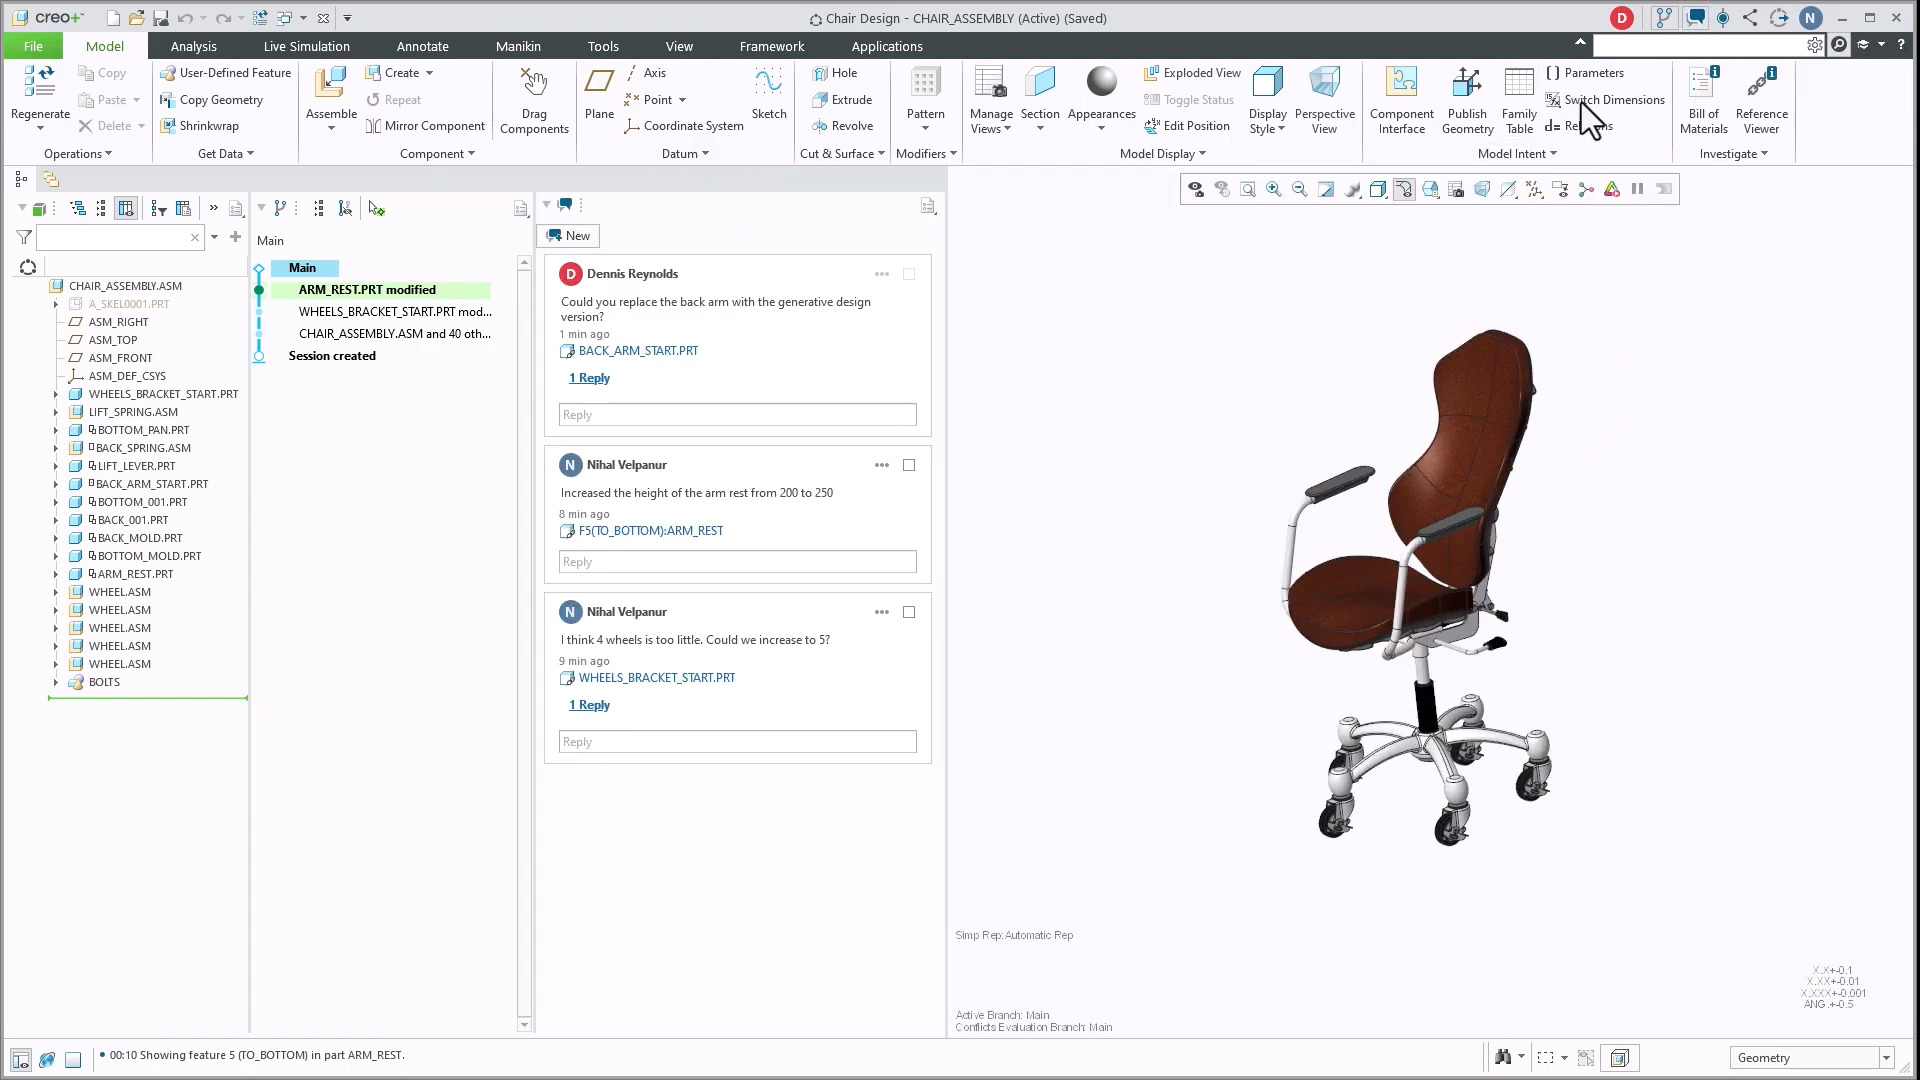Toggle the branch panel icon in title bar
This screenshot has height=1080, width=1920.
[1663, 18]
